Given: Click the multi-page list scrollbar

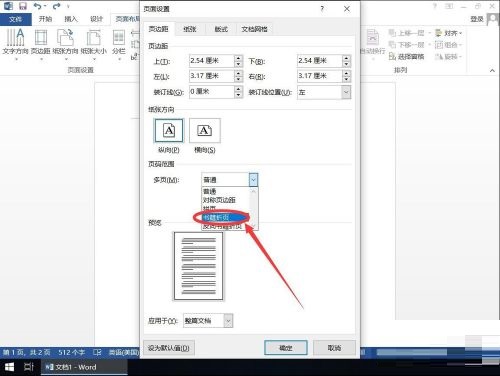Looking at the screenshot, I should click(253, 209).
